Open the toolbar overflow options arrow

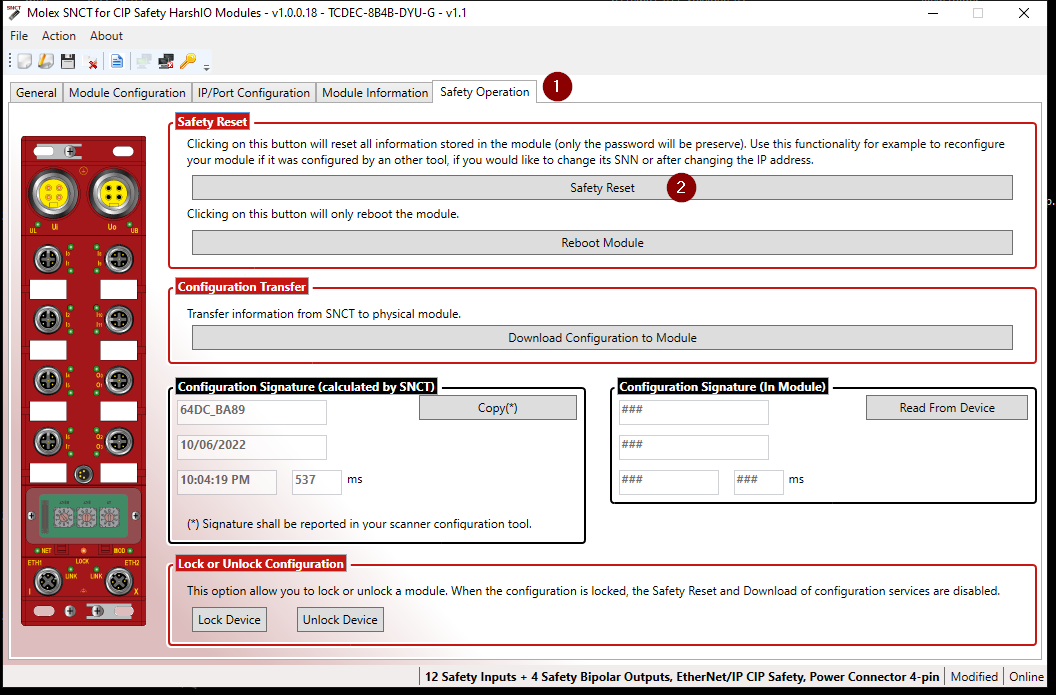[x=207, y=67]
